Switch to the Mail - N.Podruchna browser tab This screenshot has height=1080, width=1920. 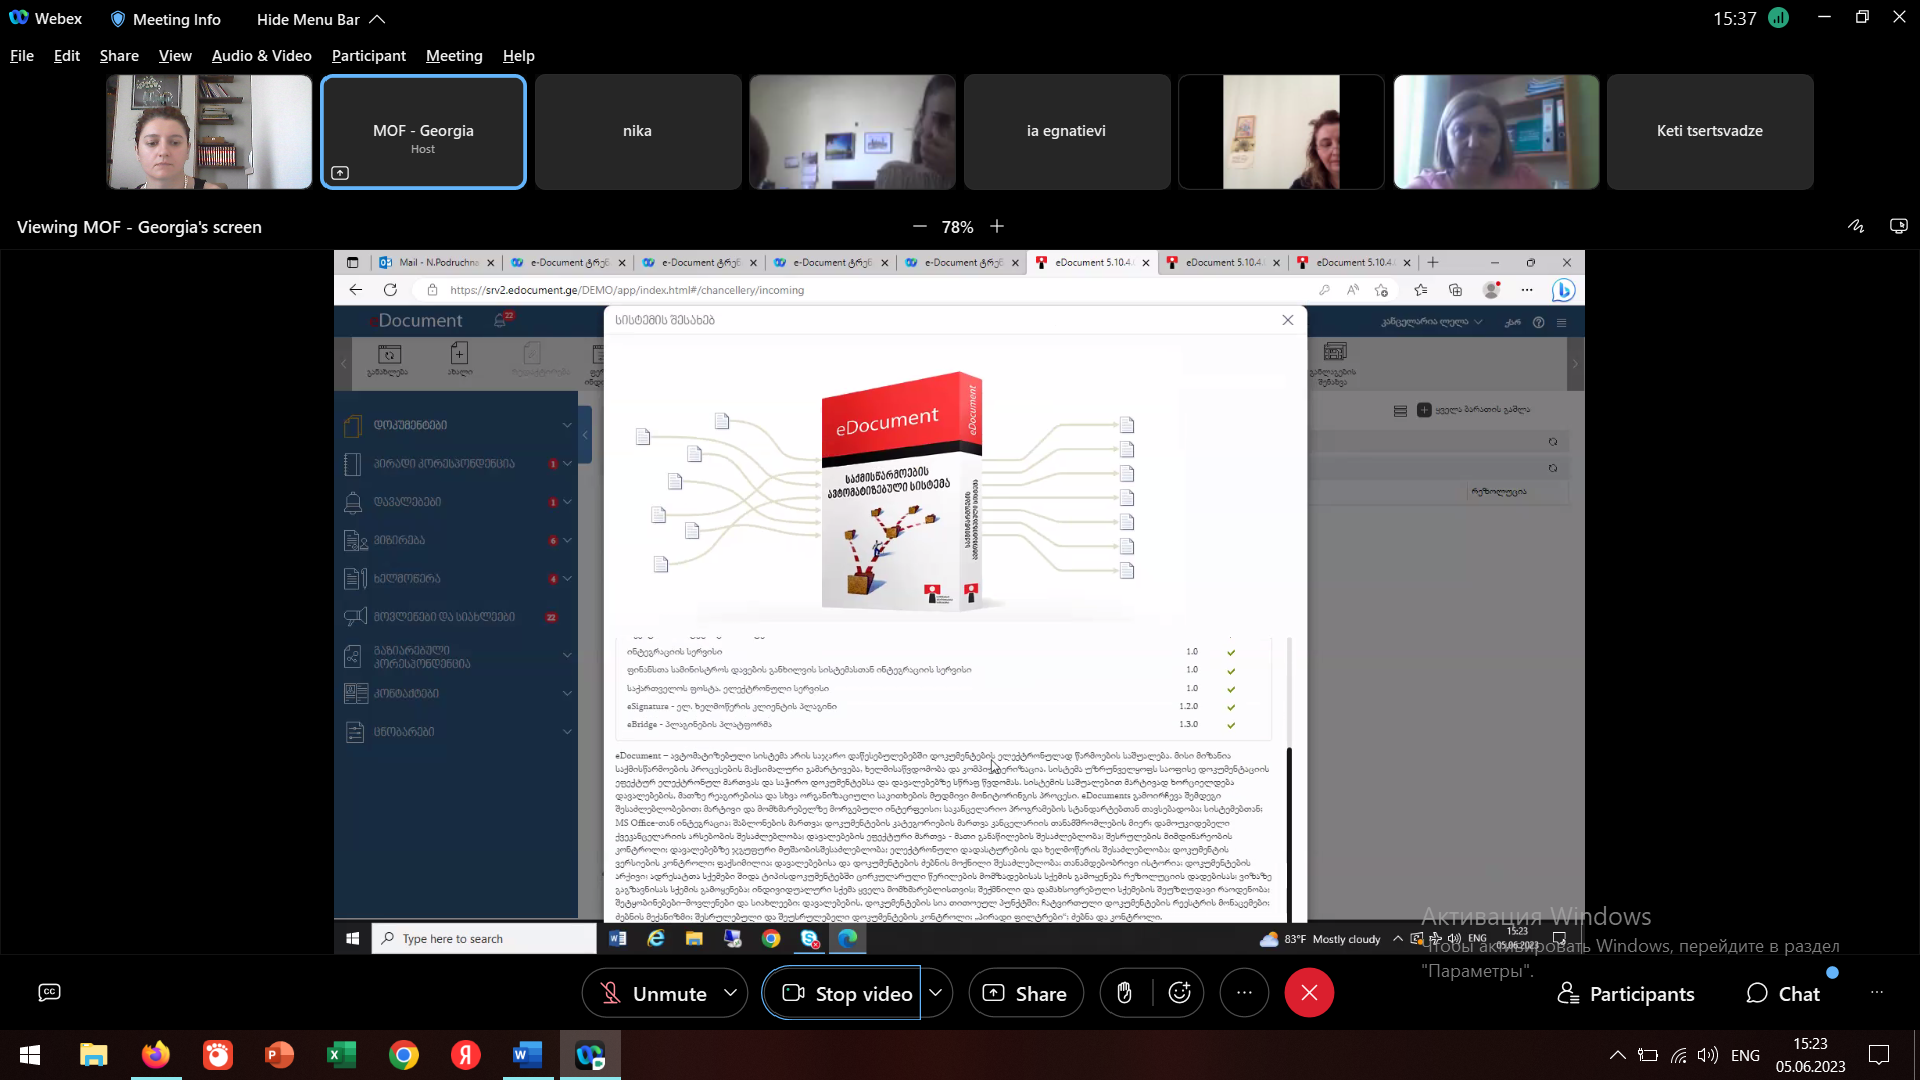[437, 263]
